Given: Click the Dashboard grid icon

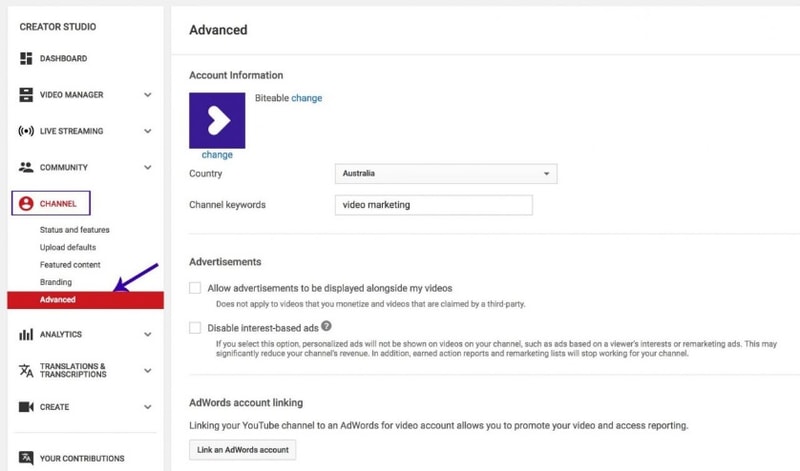Looking at the screenshot, I should (x=26, y=58).
